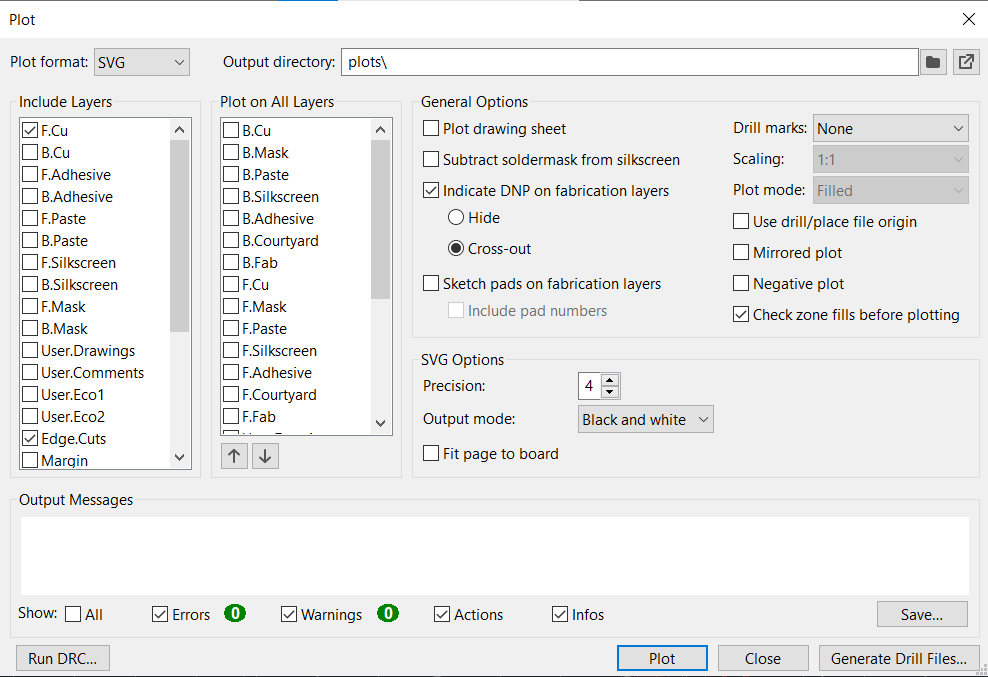
Task: Toggle Fit page to board checkbox
Action: [431, 454]
